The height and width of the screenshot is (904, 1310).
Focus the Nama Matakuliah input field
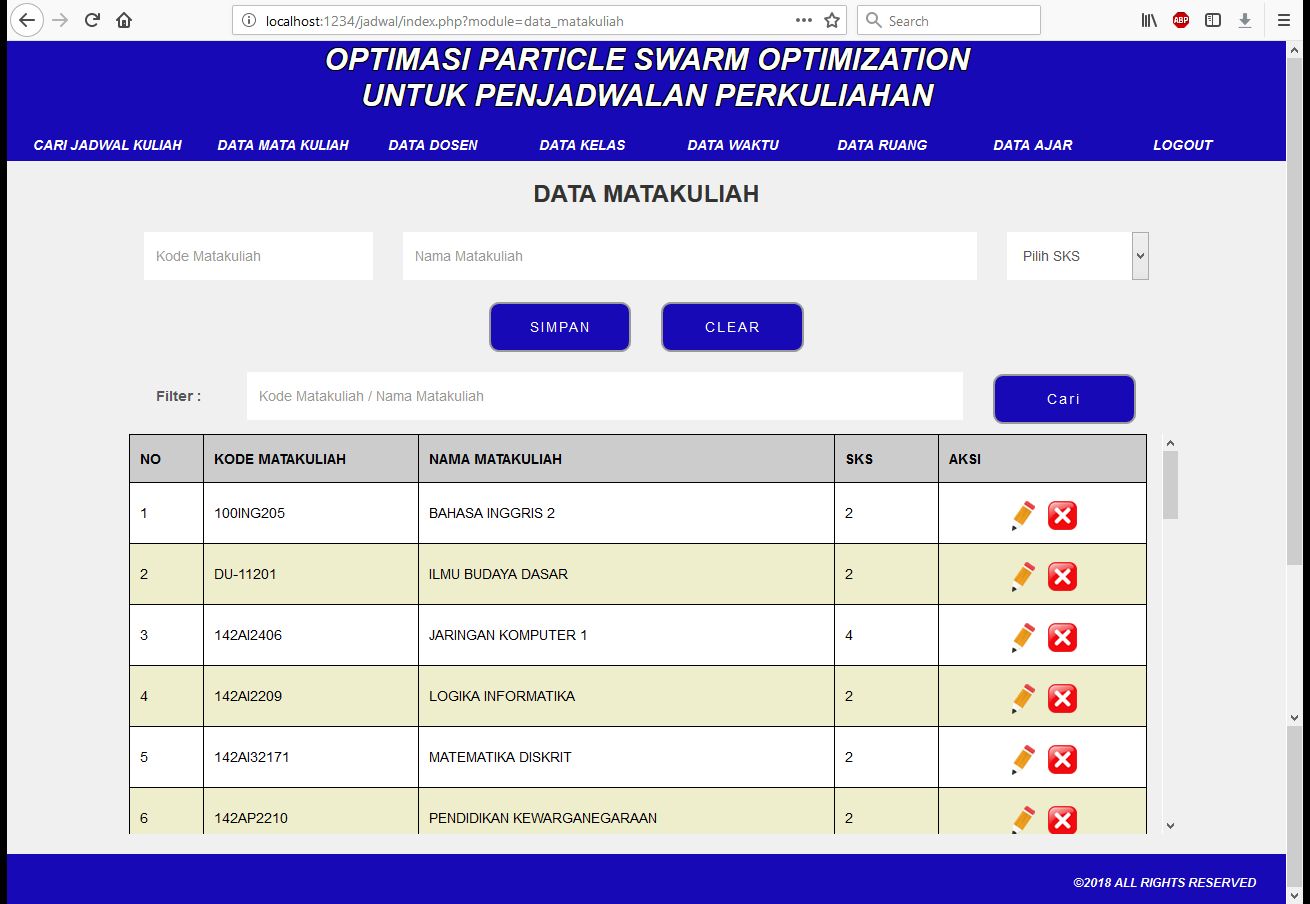pyautogui.click(x=689, y=256)
